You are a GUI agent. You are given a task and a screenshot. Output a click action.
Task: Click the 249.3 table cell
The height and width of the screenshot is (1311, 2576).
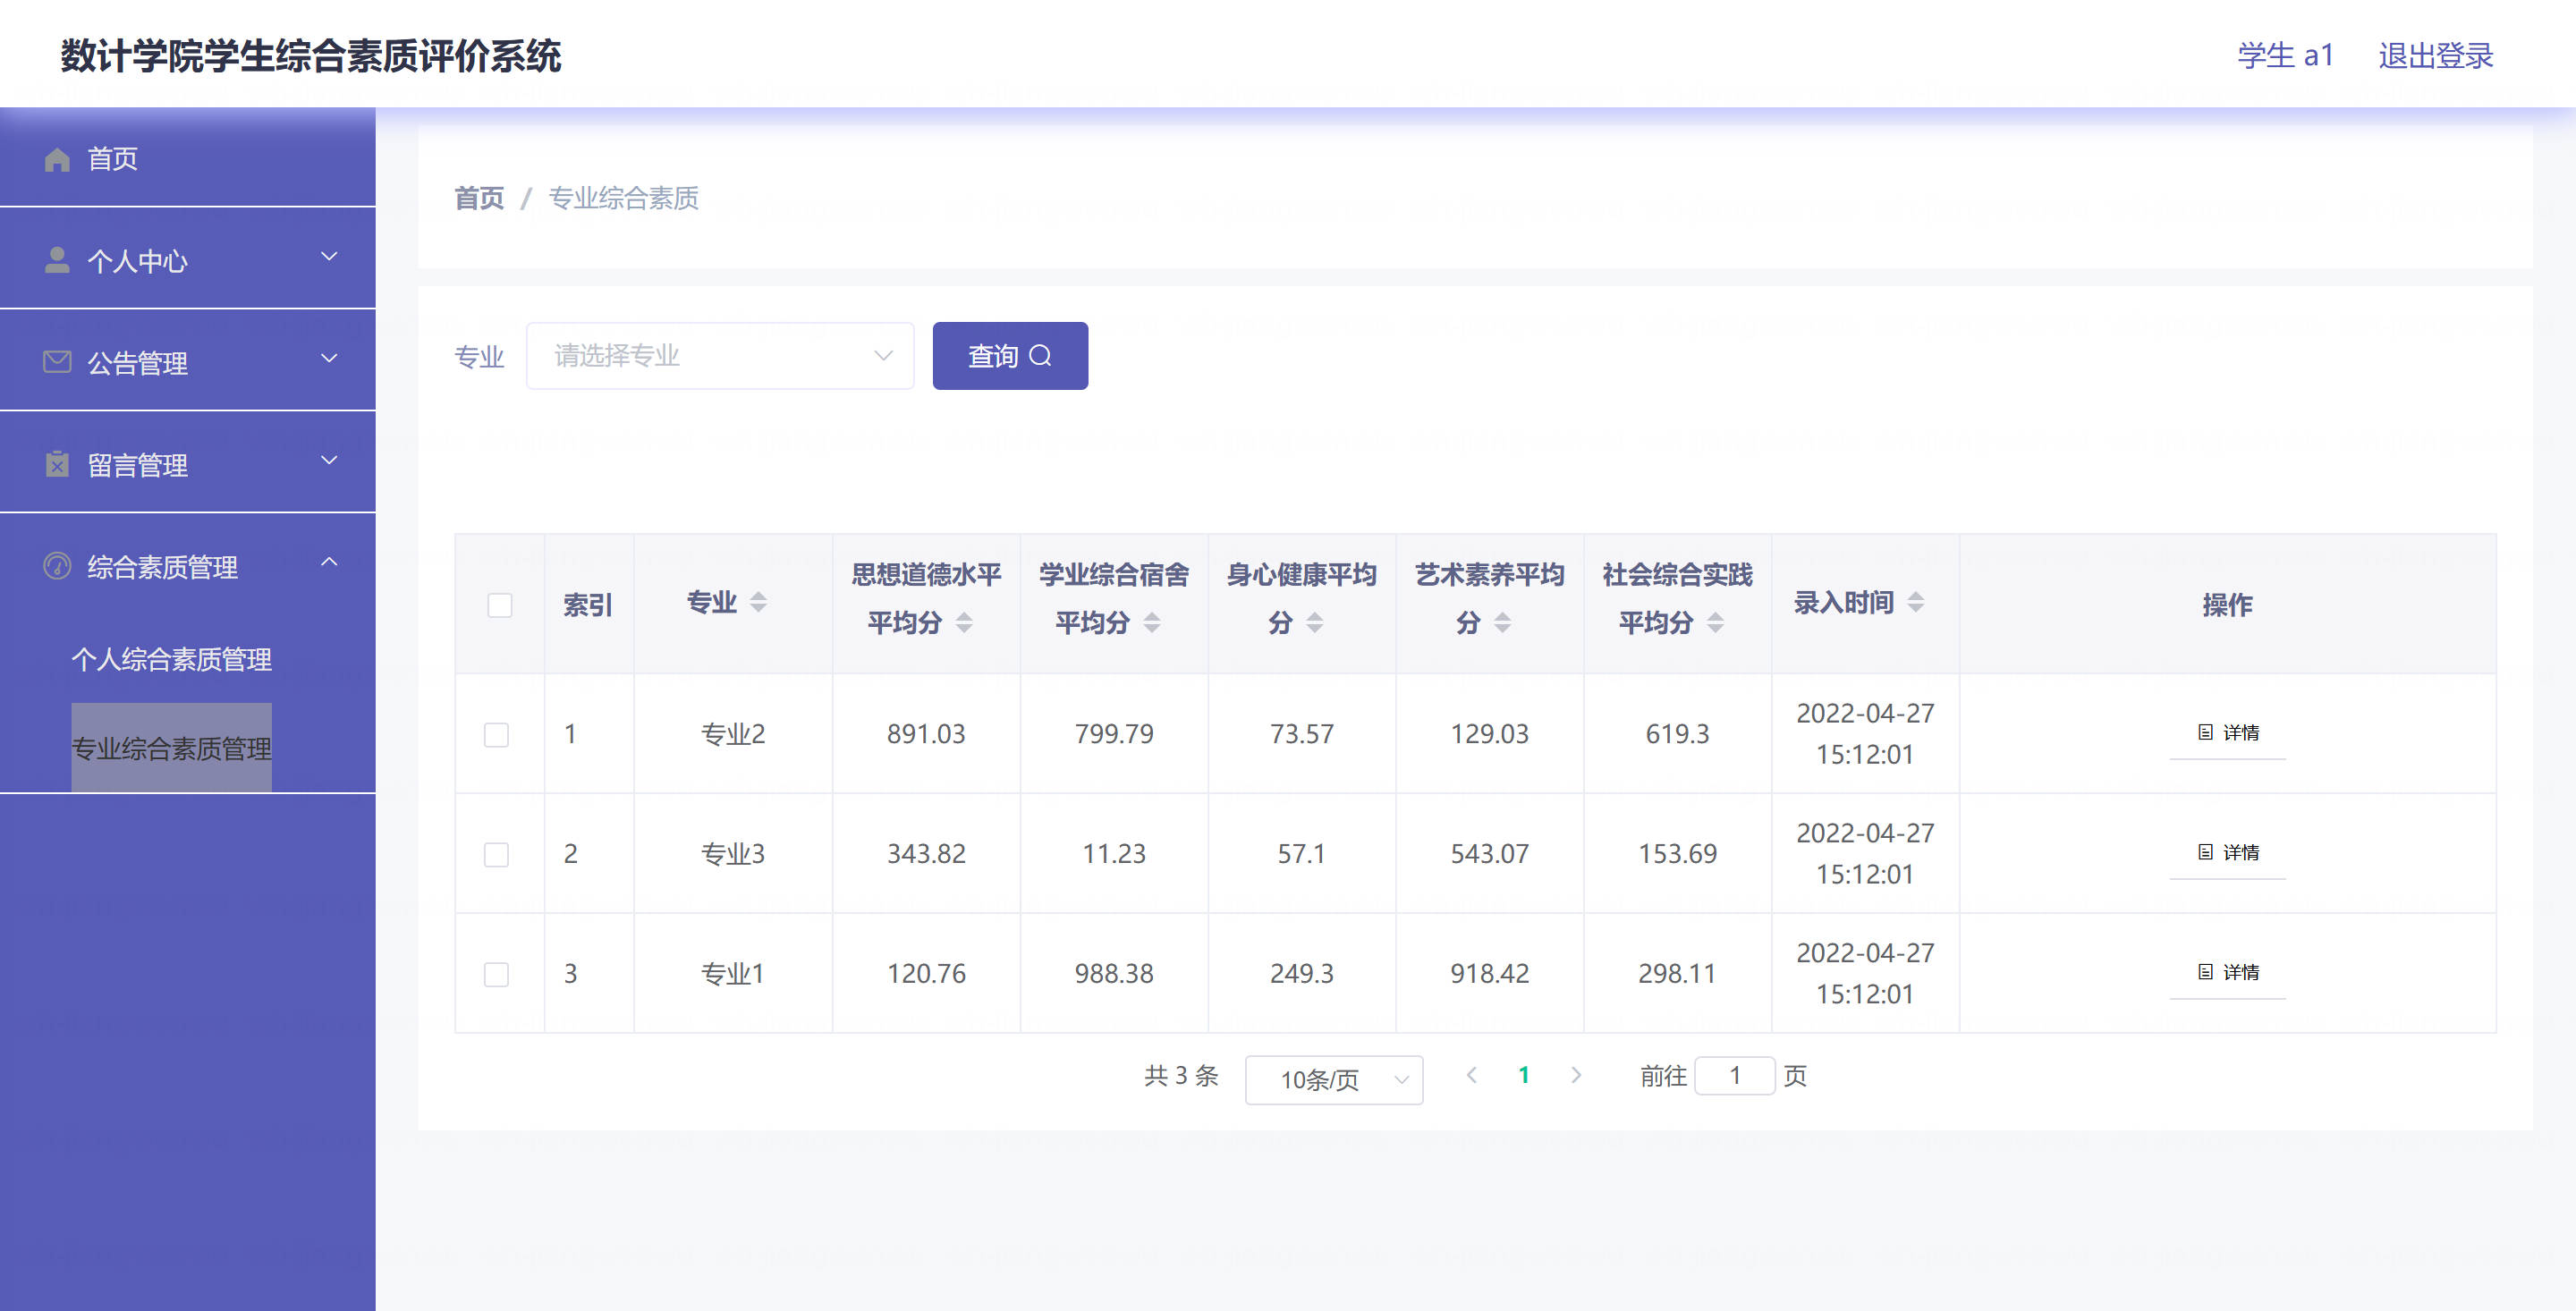(x=1302, y=974)
